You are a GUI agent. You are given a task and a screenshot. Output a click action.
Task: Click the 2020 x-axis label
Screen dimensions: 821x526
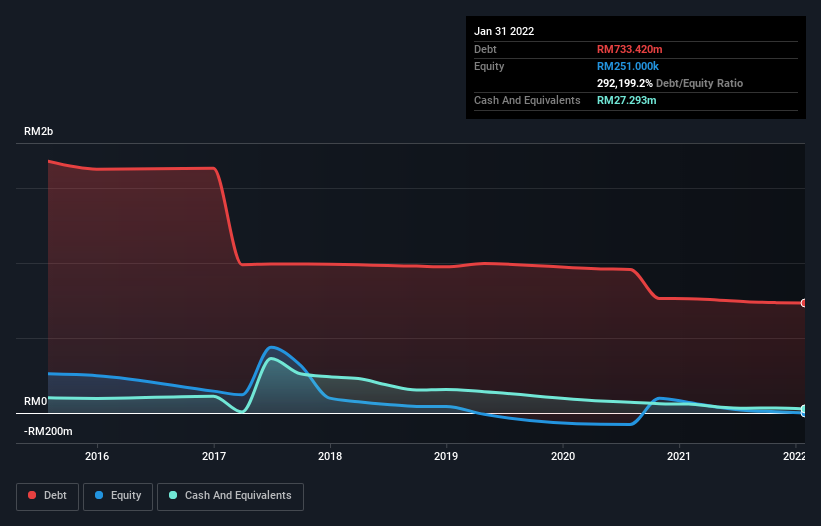(563, 456)
